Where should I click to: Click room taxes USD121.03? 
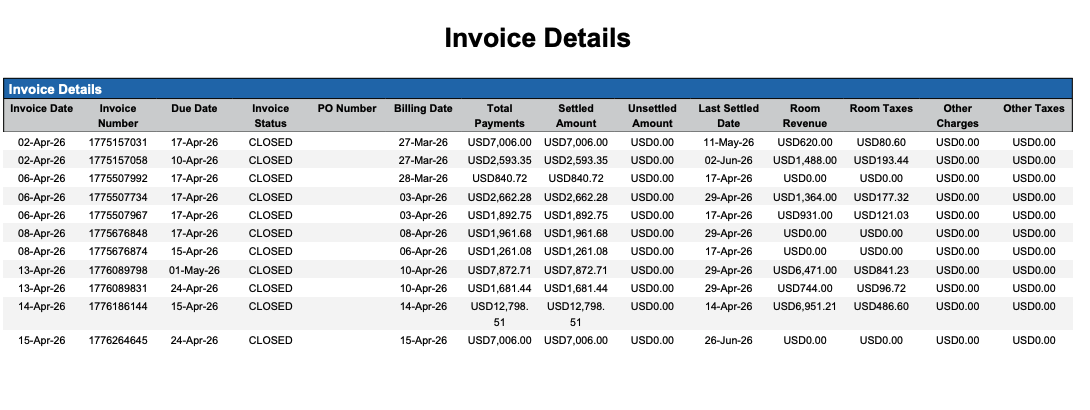click(881, 215)
